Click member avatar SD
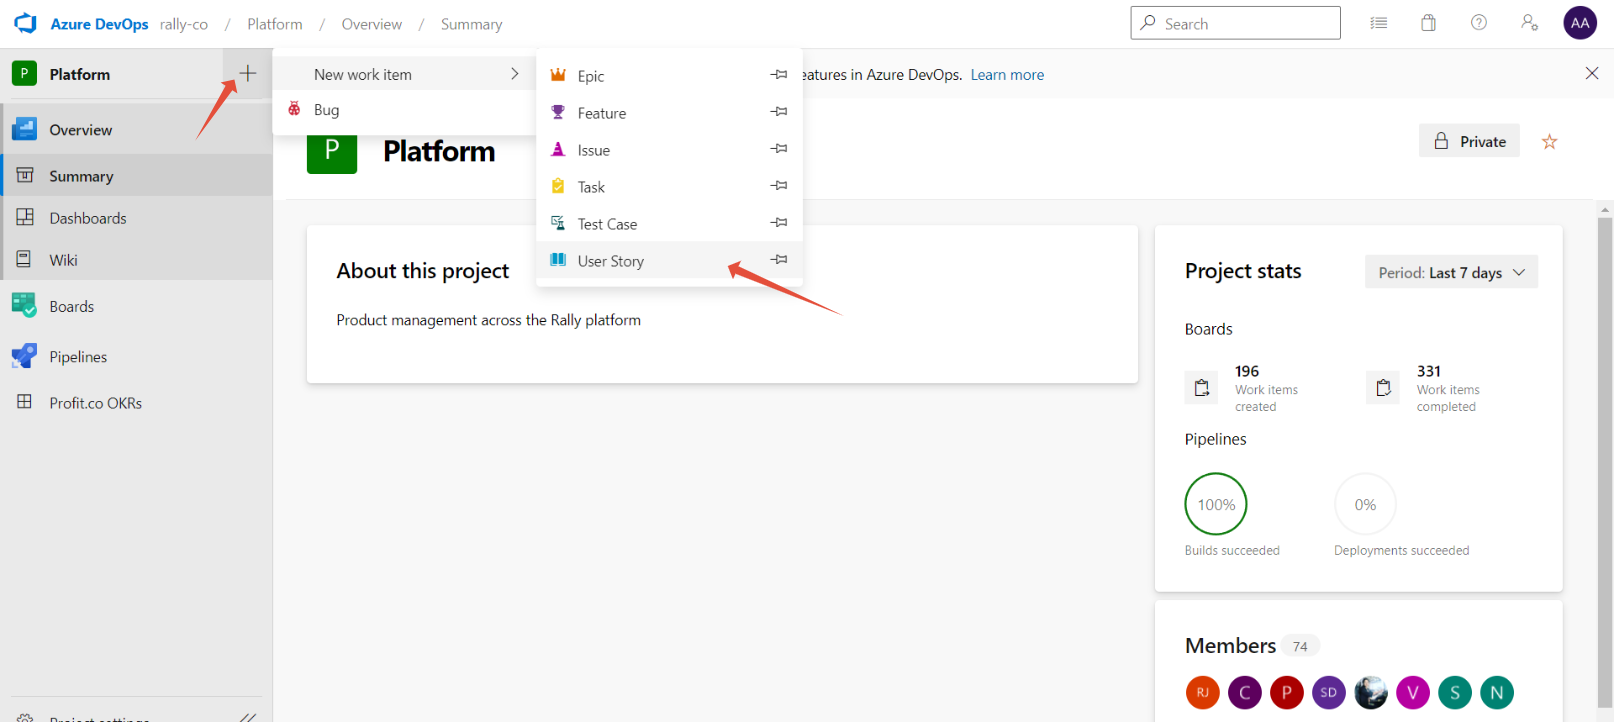This screenshot has height=722, width=1614. (x=1328, y=692)
